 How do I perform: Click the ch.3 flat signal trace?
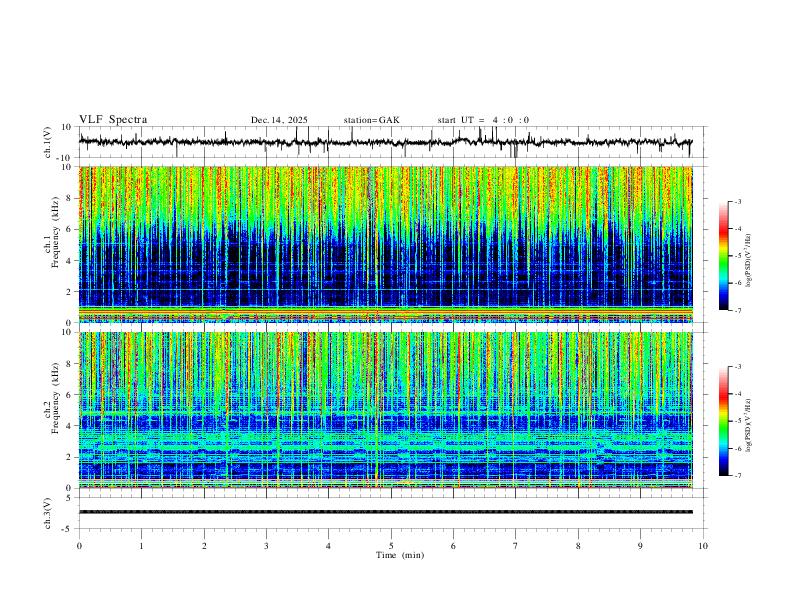tap(386, 512)
